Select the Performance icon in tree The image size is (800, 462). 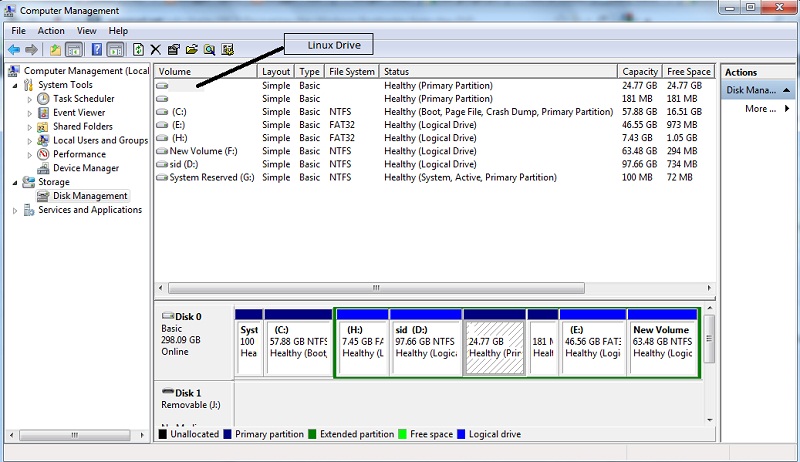coord(43,154)
